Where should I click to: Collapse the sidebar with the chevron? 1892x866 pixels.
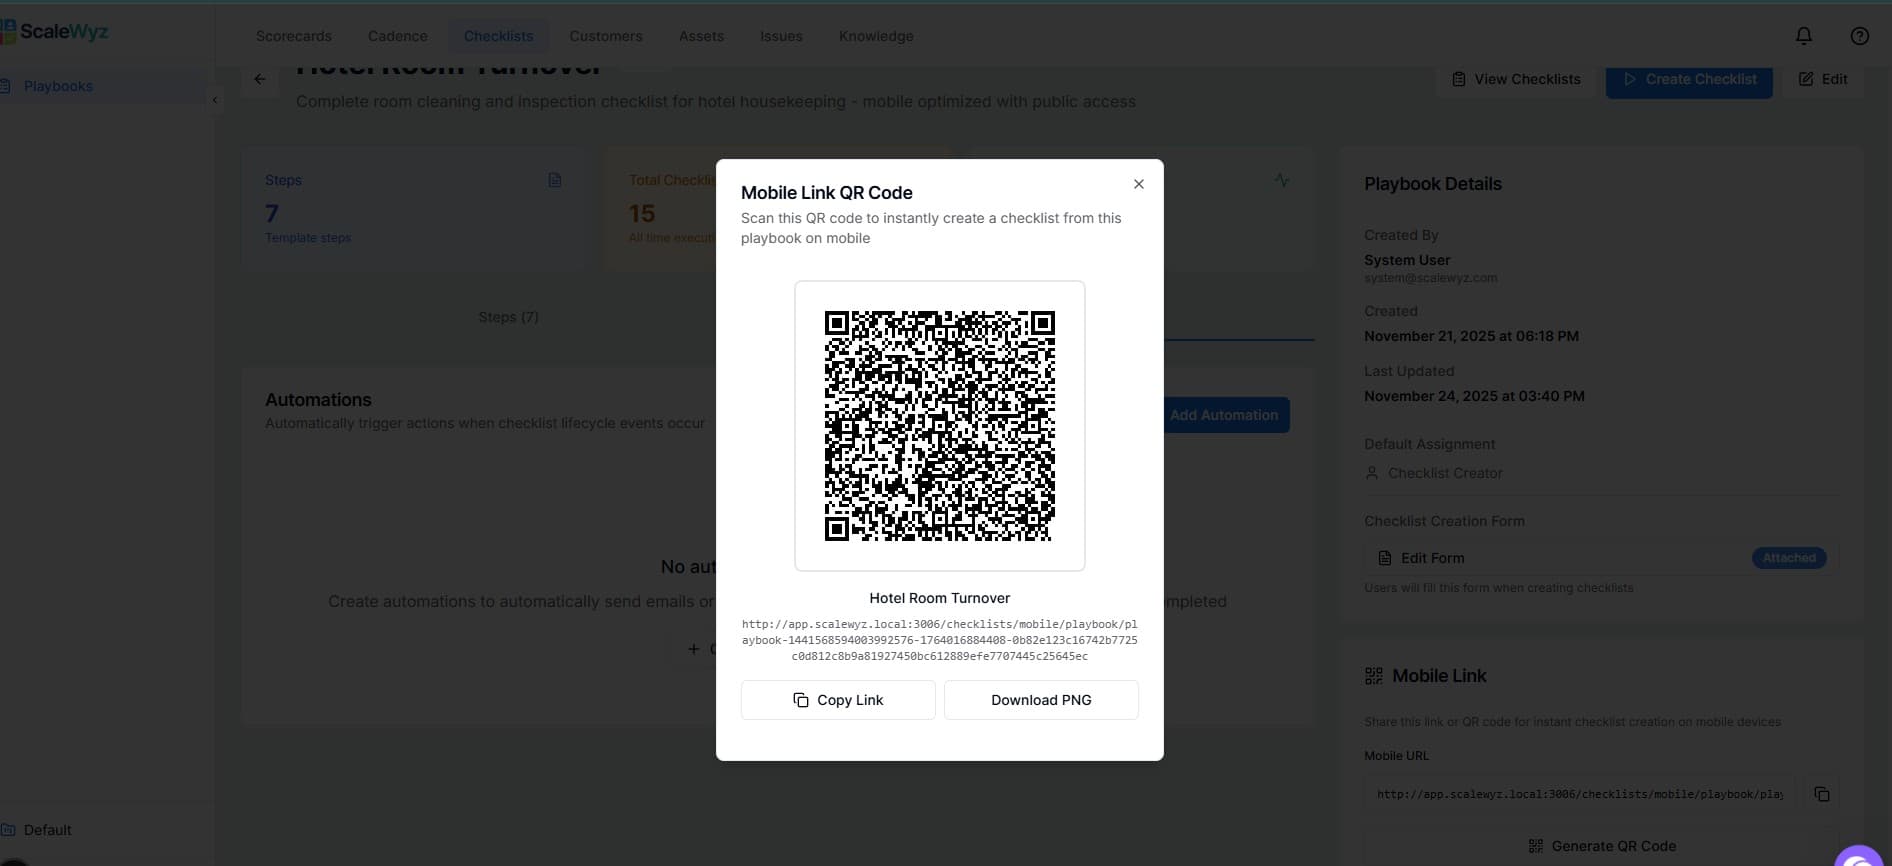[215, 100]
